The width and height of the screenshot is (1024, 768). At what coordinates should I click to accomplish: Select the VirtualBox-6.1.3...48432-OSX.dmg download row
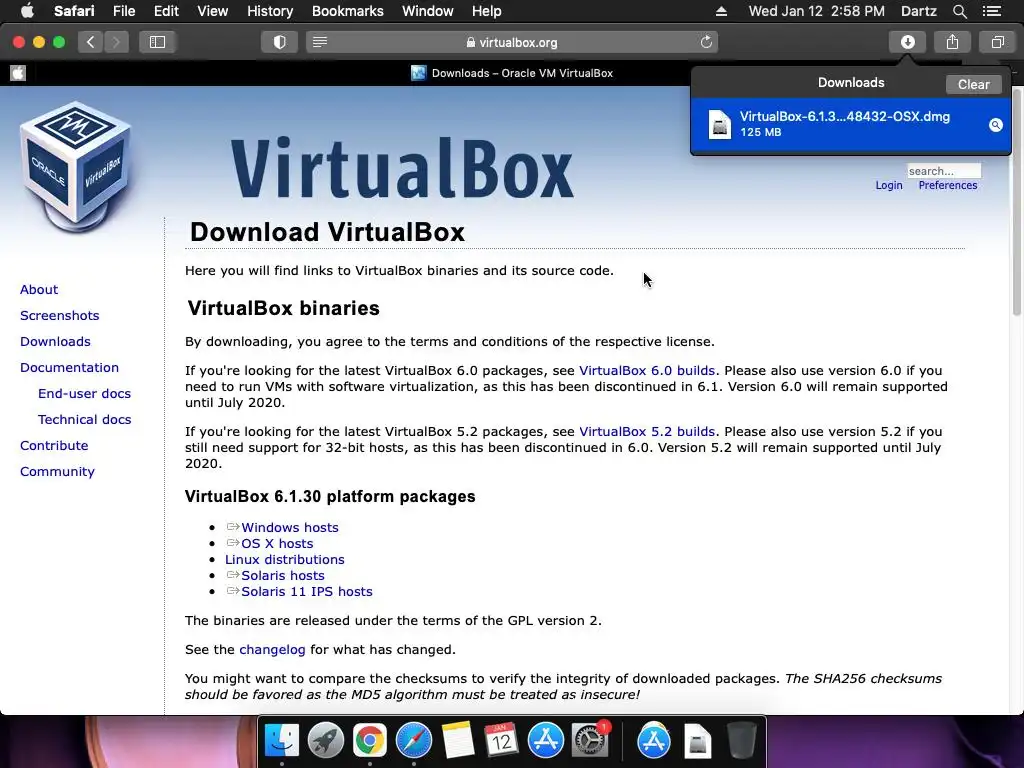850,124
